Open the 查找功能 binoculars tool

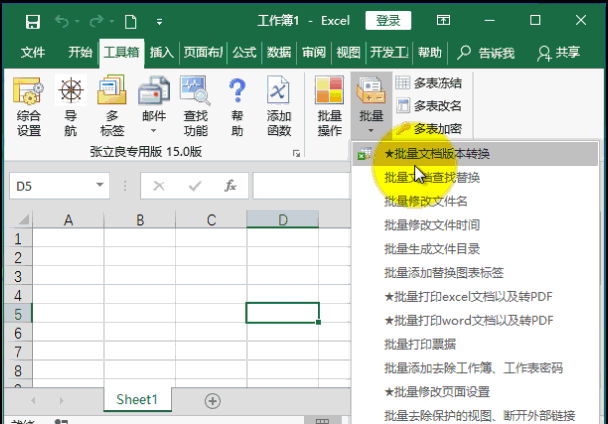[195, 106]
